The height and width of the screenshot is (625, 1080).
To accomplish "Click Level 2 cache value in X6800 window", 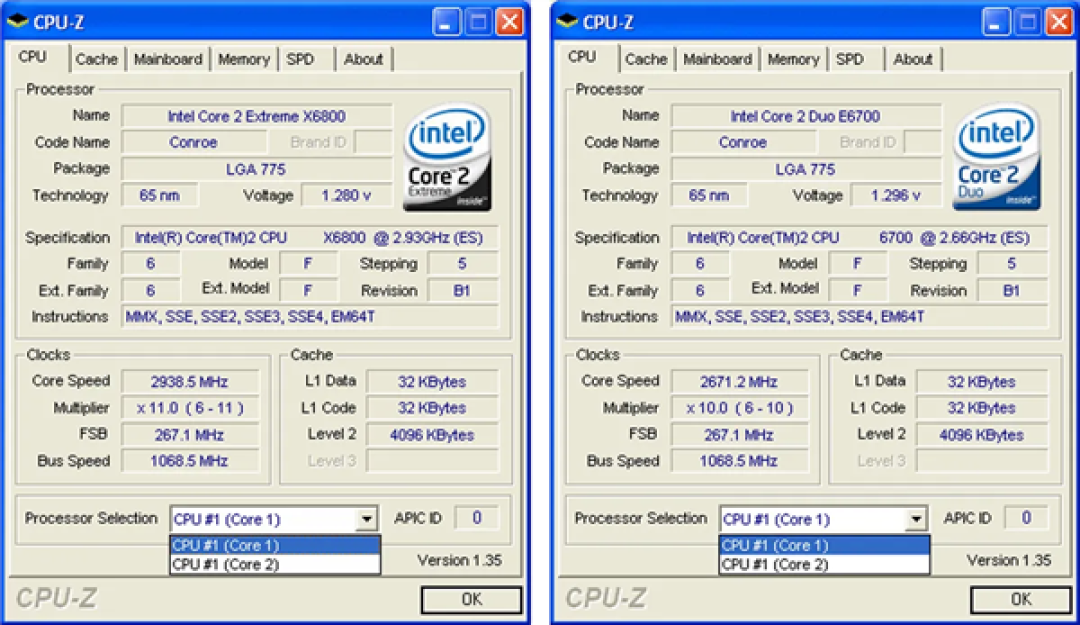I will click(432, 435).
